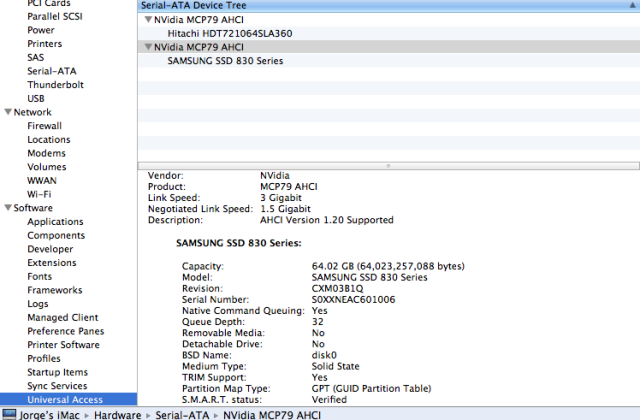Click the computer icon in path bar

click(x=9, y=414)
